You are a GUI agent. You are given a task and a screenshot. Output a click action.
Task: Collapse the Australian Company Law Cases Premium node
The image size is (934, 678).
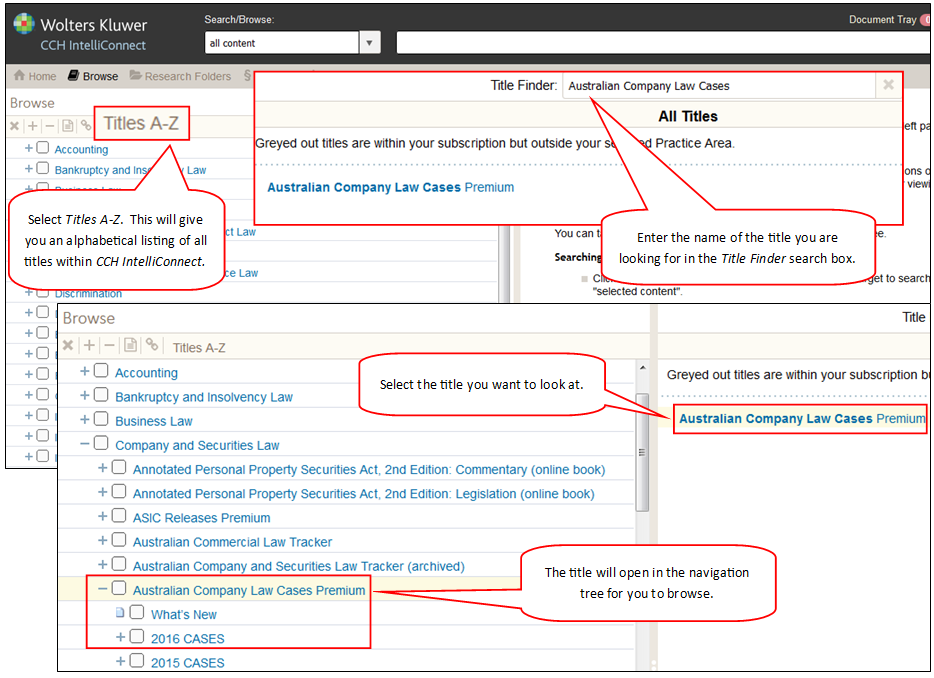pyautogui.click(x=102, y=589)
